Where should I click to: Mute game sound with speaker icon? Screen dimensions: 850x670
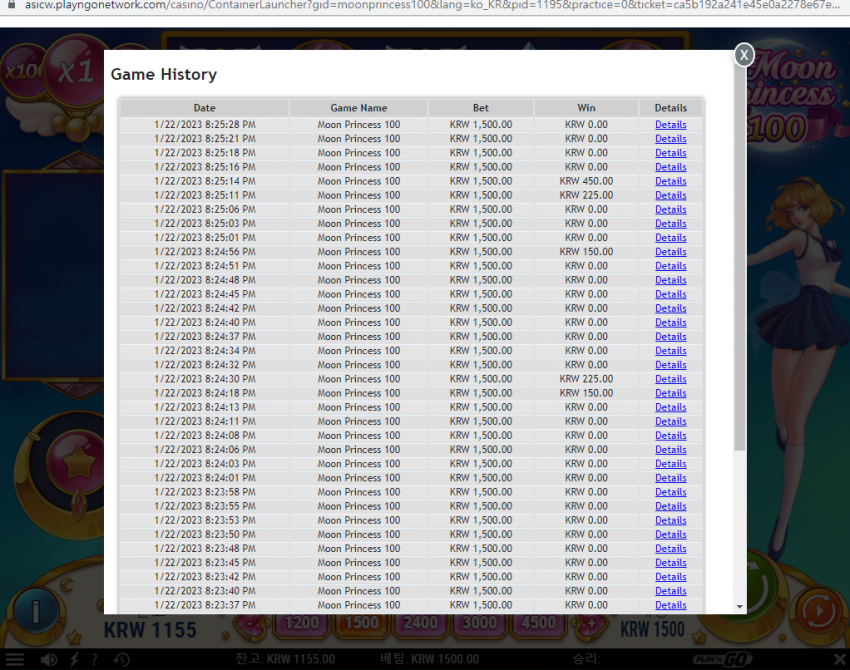tap(49, 659)
